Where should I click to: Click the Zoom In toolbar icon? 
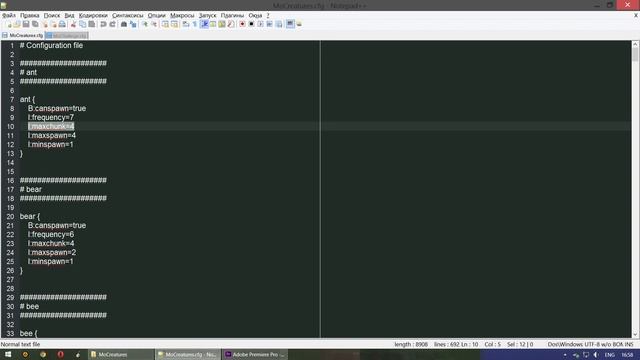[x=145, y=24]
